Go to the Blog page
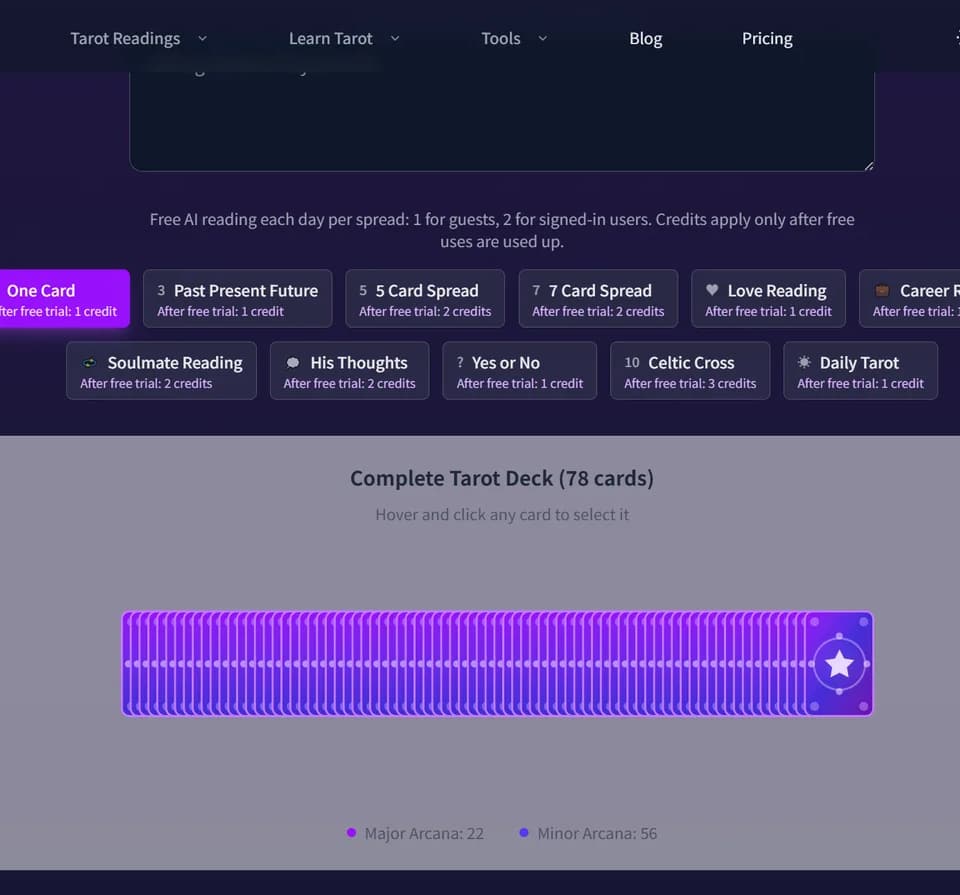The height and width of the screenshot is (895, 960). coord(645,39)
